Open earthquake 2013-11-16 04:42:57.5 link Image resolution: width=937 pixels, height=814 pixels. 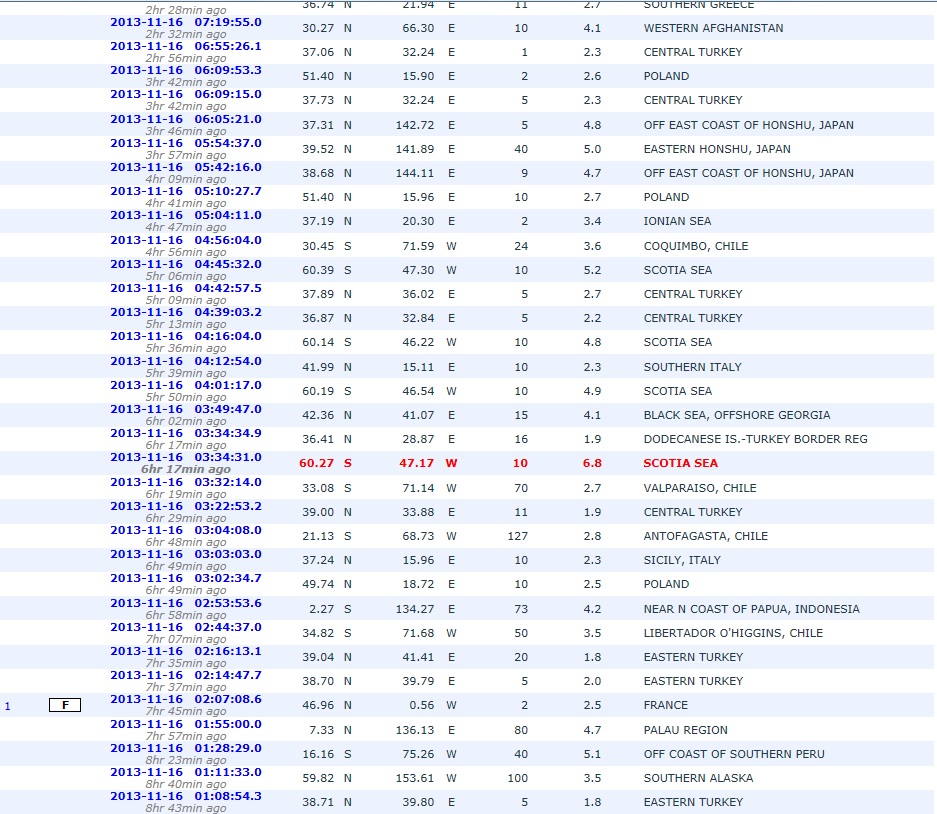(186, 287)
